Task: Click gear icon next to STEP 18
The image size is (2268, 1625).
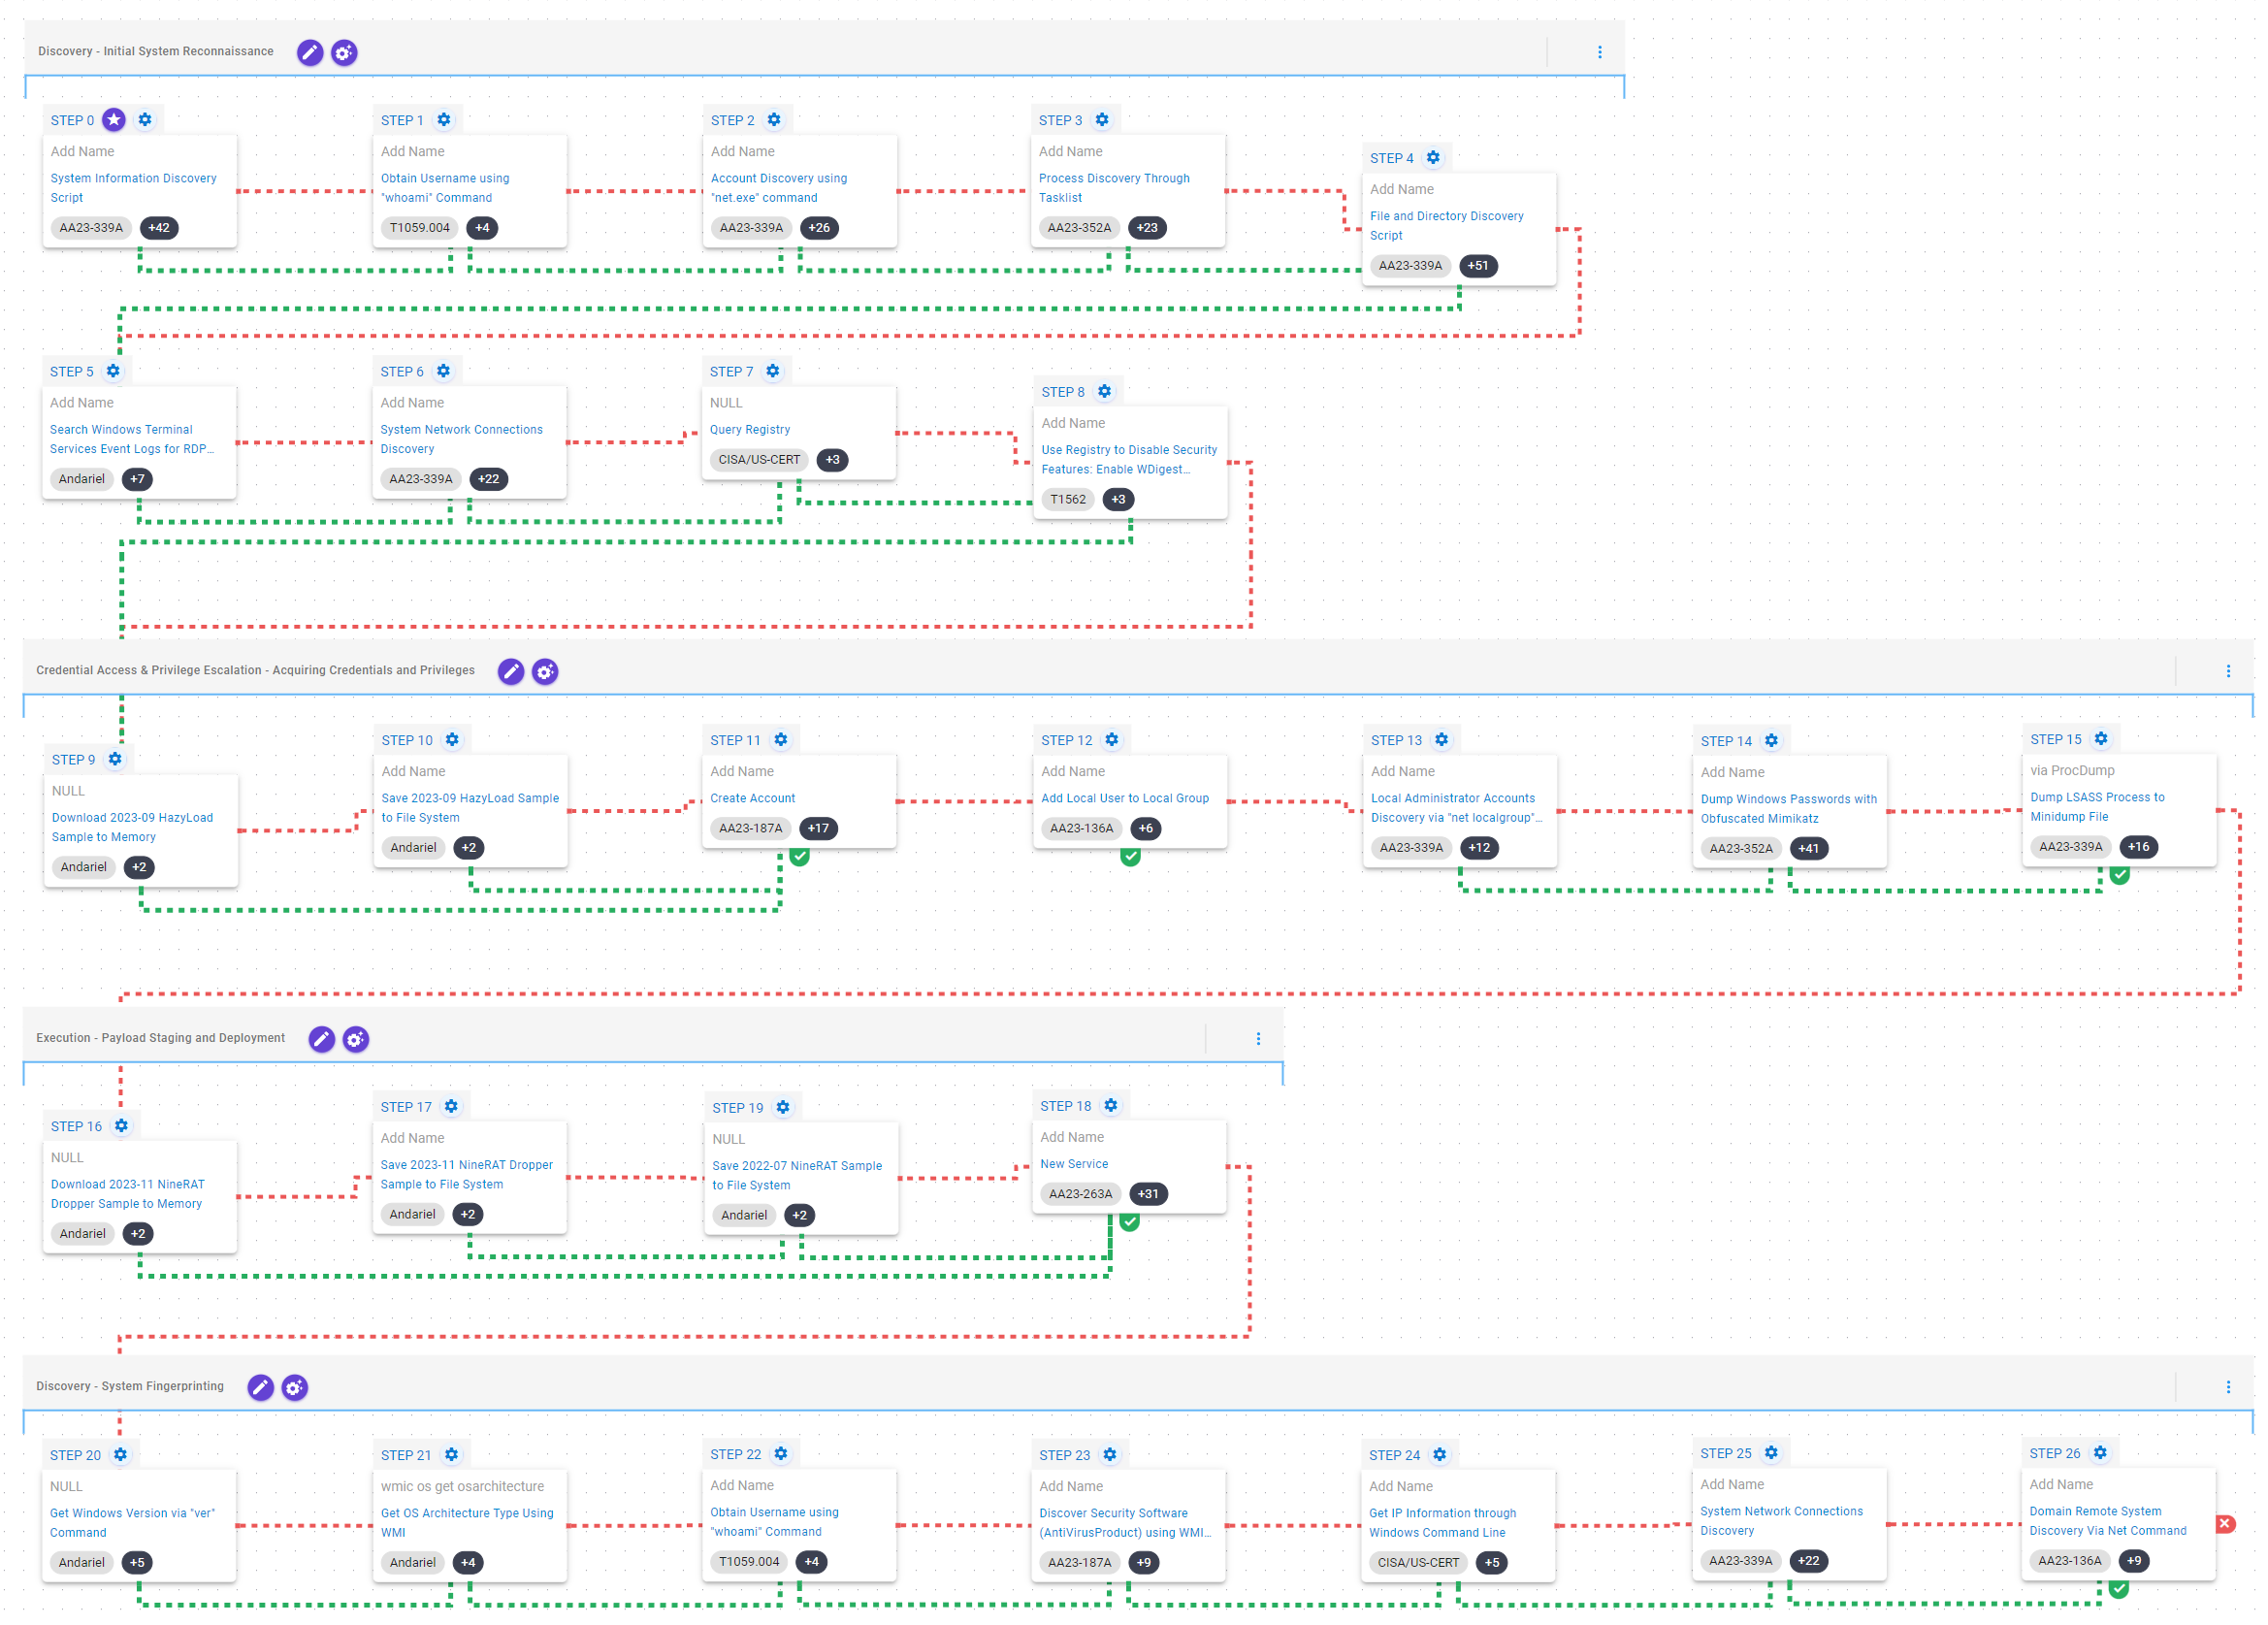Action: (1110, 1105)
